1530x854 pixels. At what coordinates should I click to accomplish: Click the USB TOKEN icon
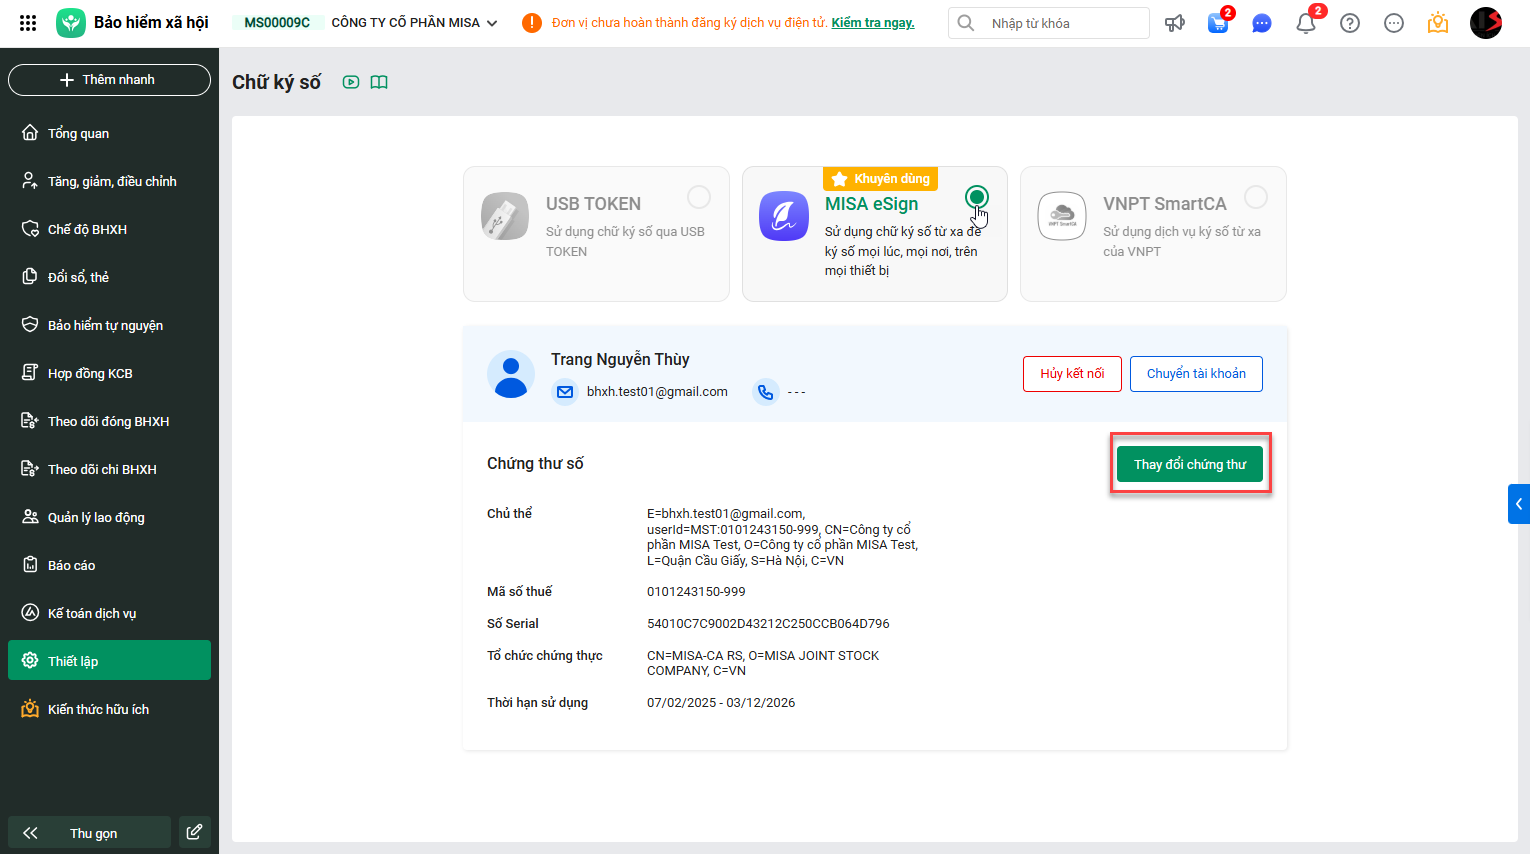[x=505, y=216]
